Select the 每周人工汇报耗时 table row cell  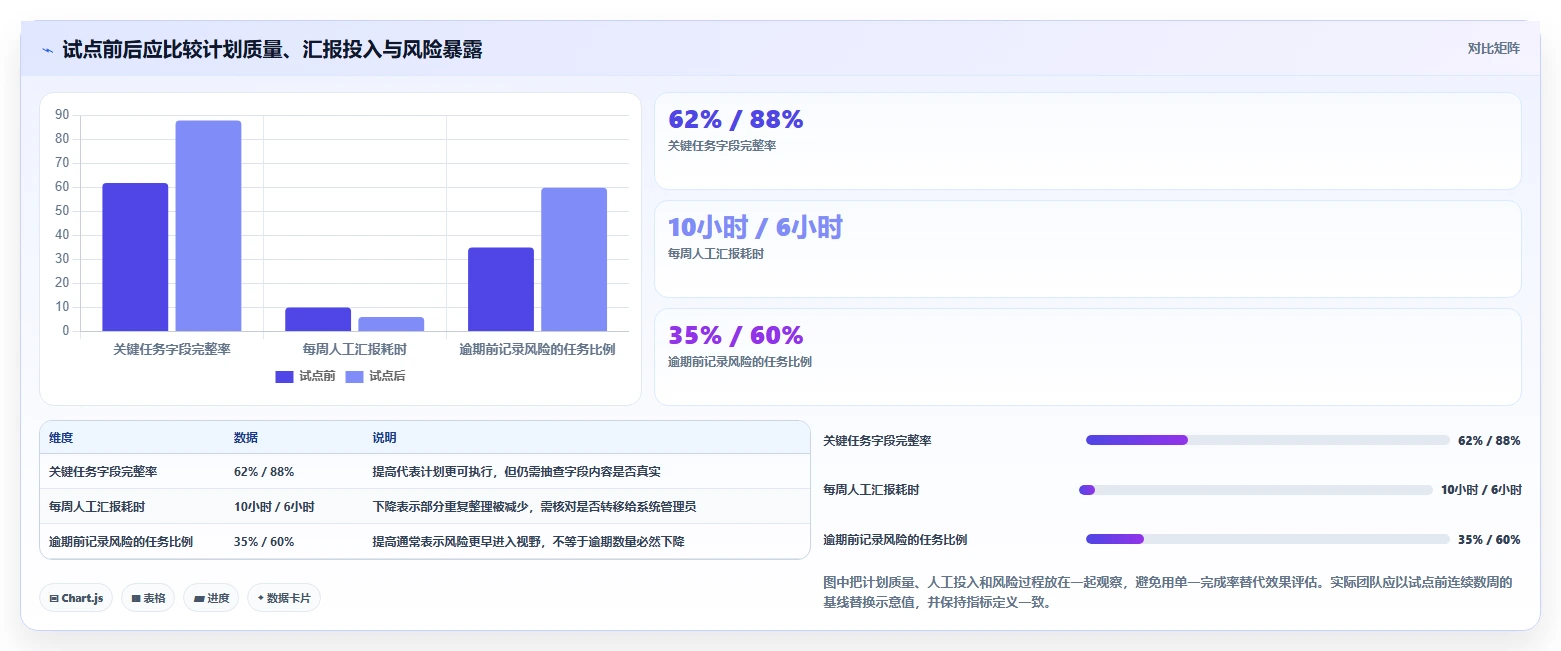coord(97,507)
